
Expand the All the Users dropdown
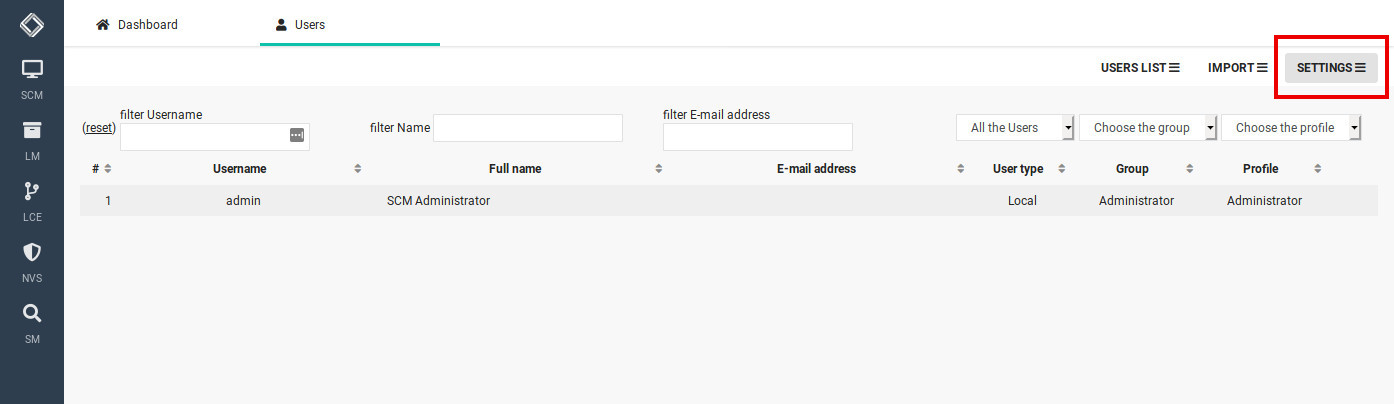pyautogui.click(x=1015, y=128)
